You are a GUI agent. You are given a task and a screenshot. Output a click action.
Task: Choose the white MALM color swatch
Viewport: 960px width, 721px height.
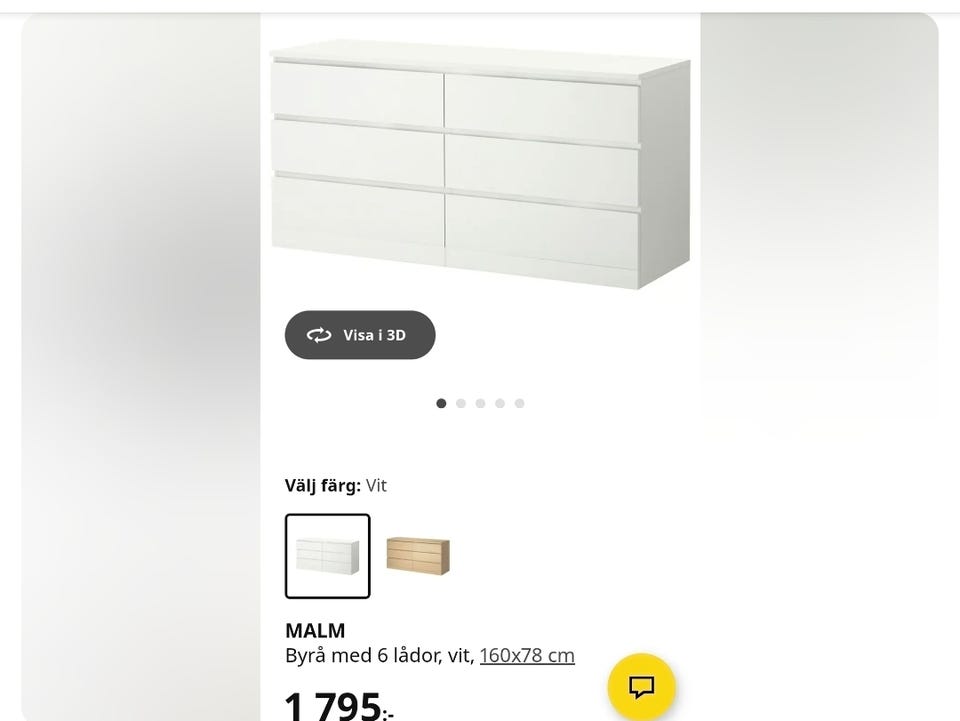327,556
